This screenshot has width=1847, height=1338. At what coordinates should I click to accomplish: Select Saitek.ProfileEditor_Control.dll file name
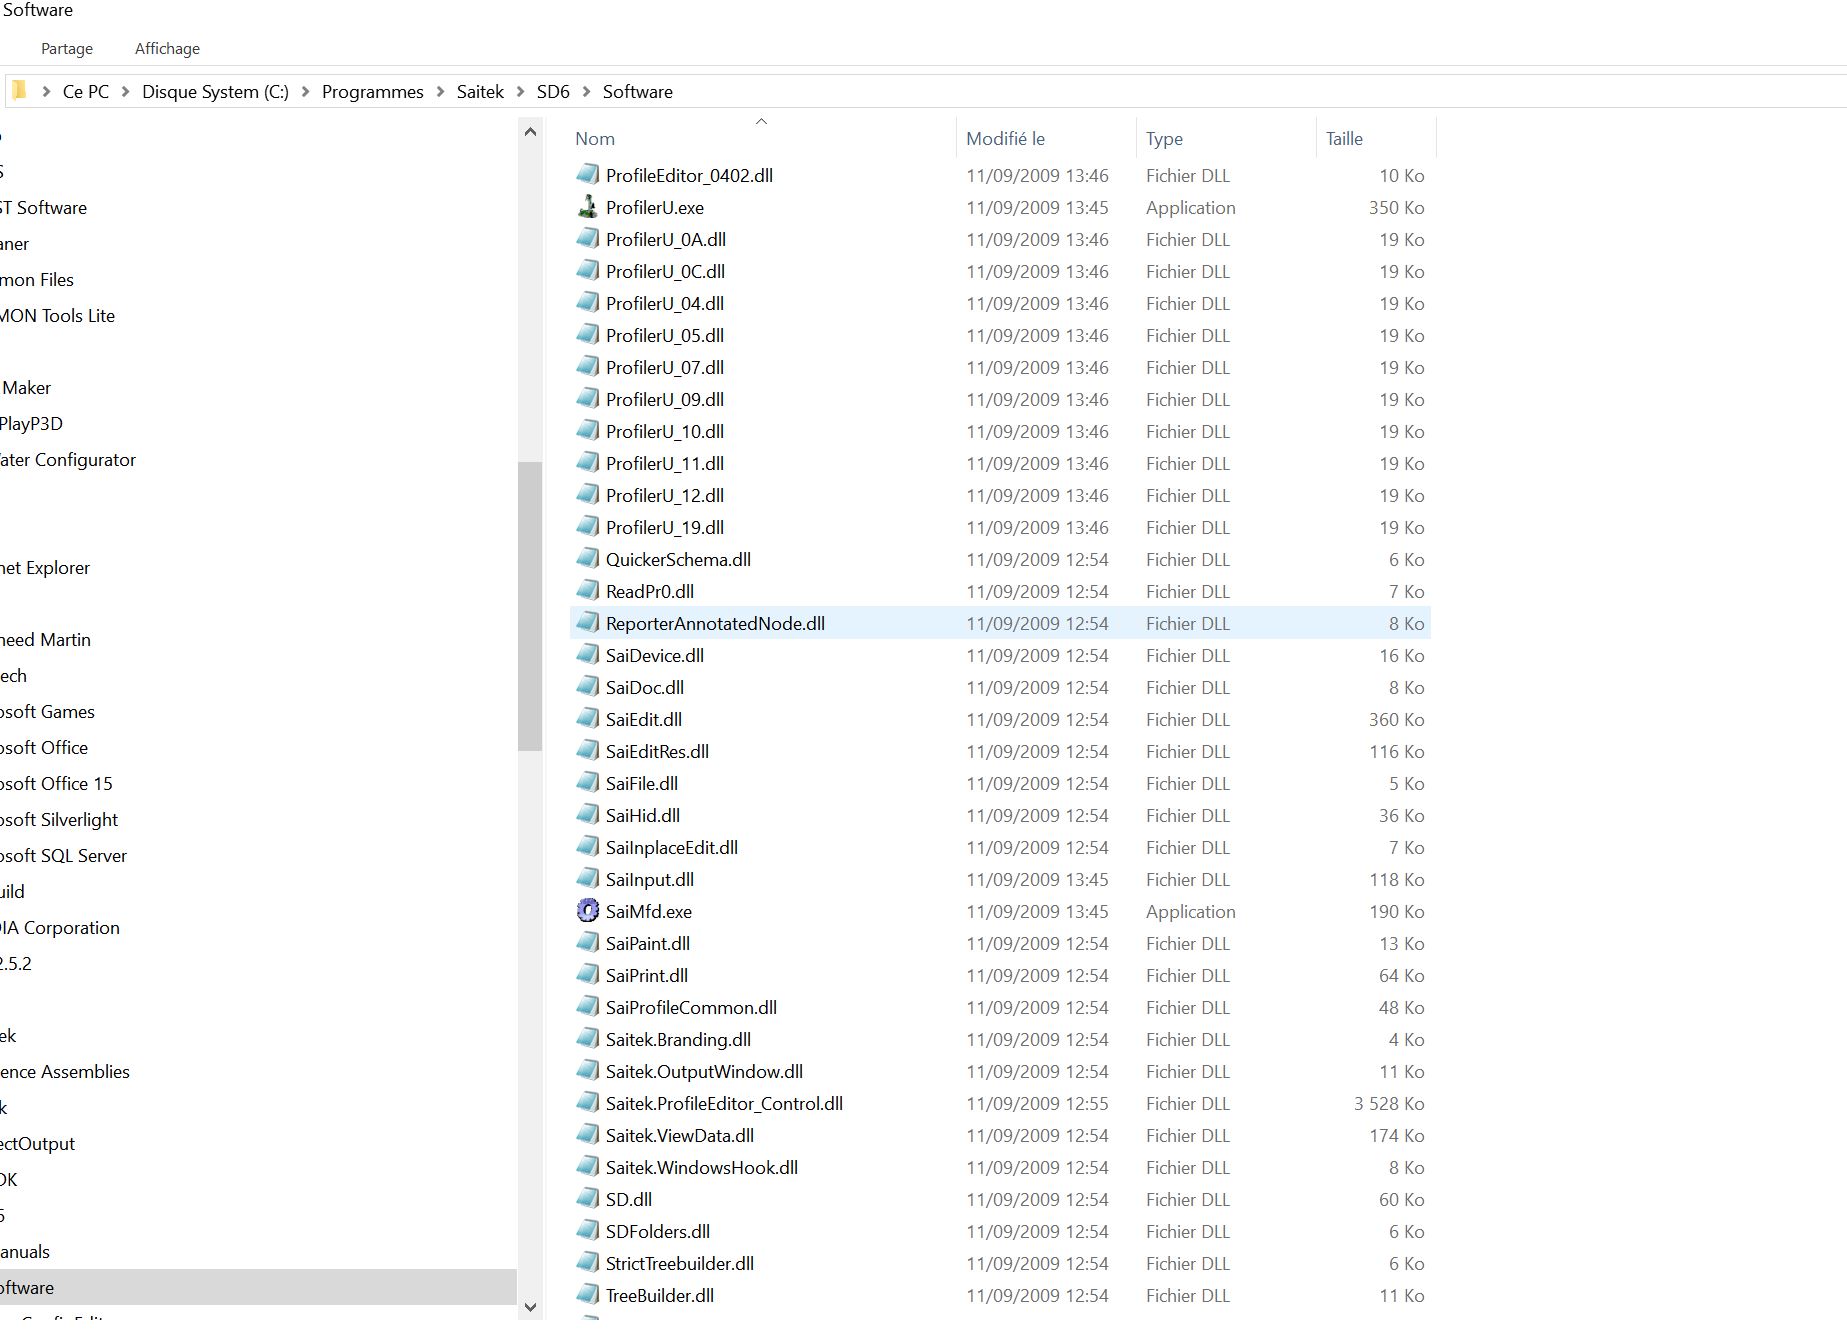724,1103
